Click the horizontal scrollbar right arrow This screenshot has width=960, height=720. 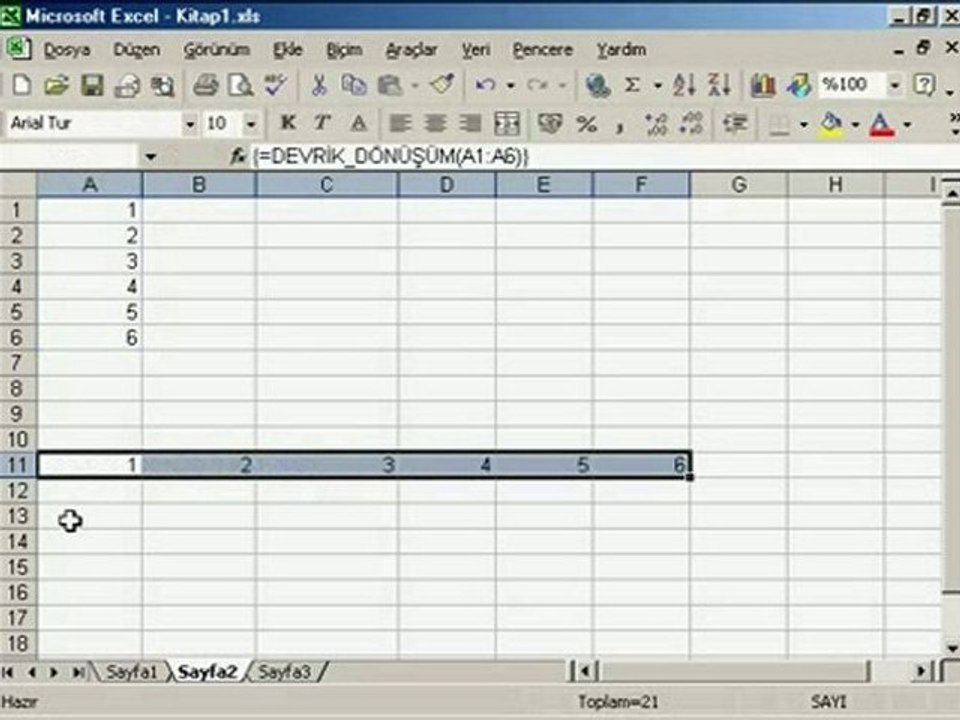[x=921, y=672]
